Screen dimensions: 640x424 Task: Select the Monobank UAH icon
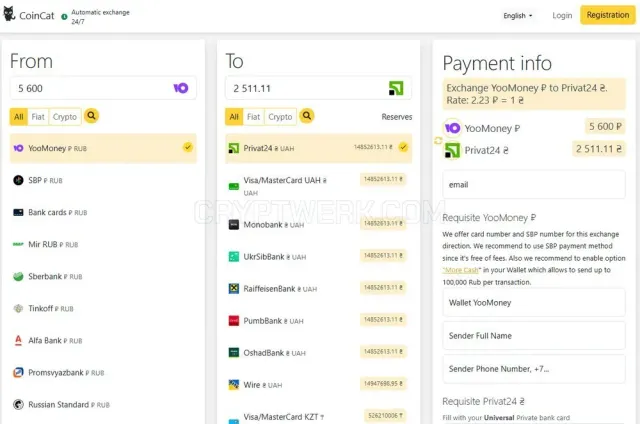click(x=233, y=225)
